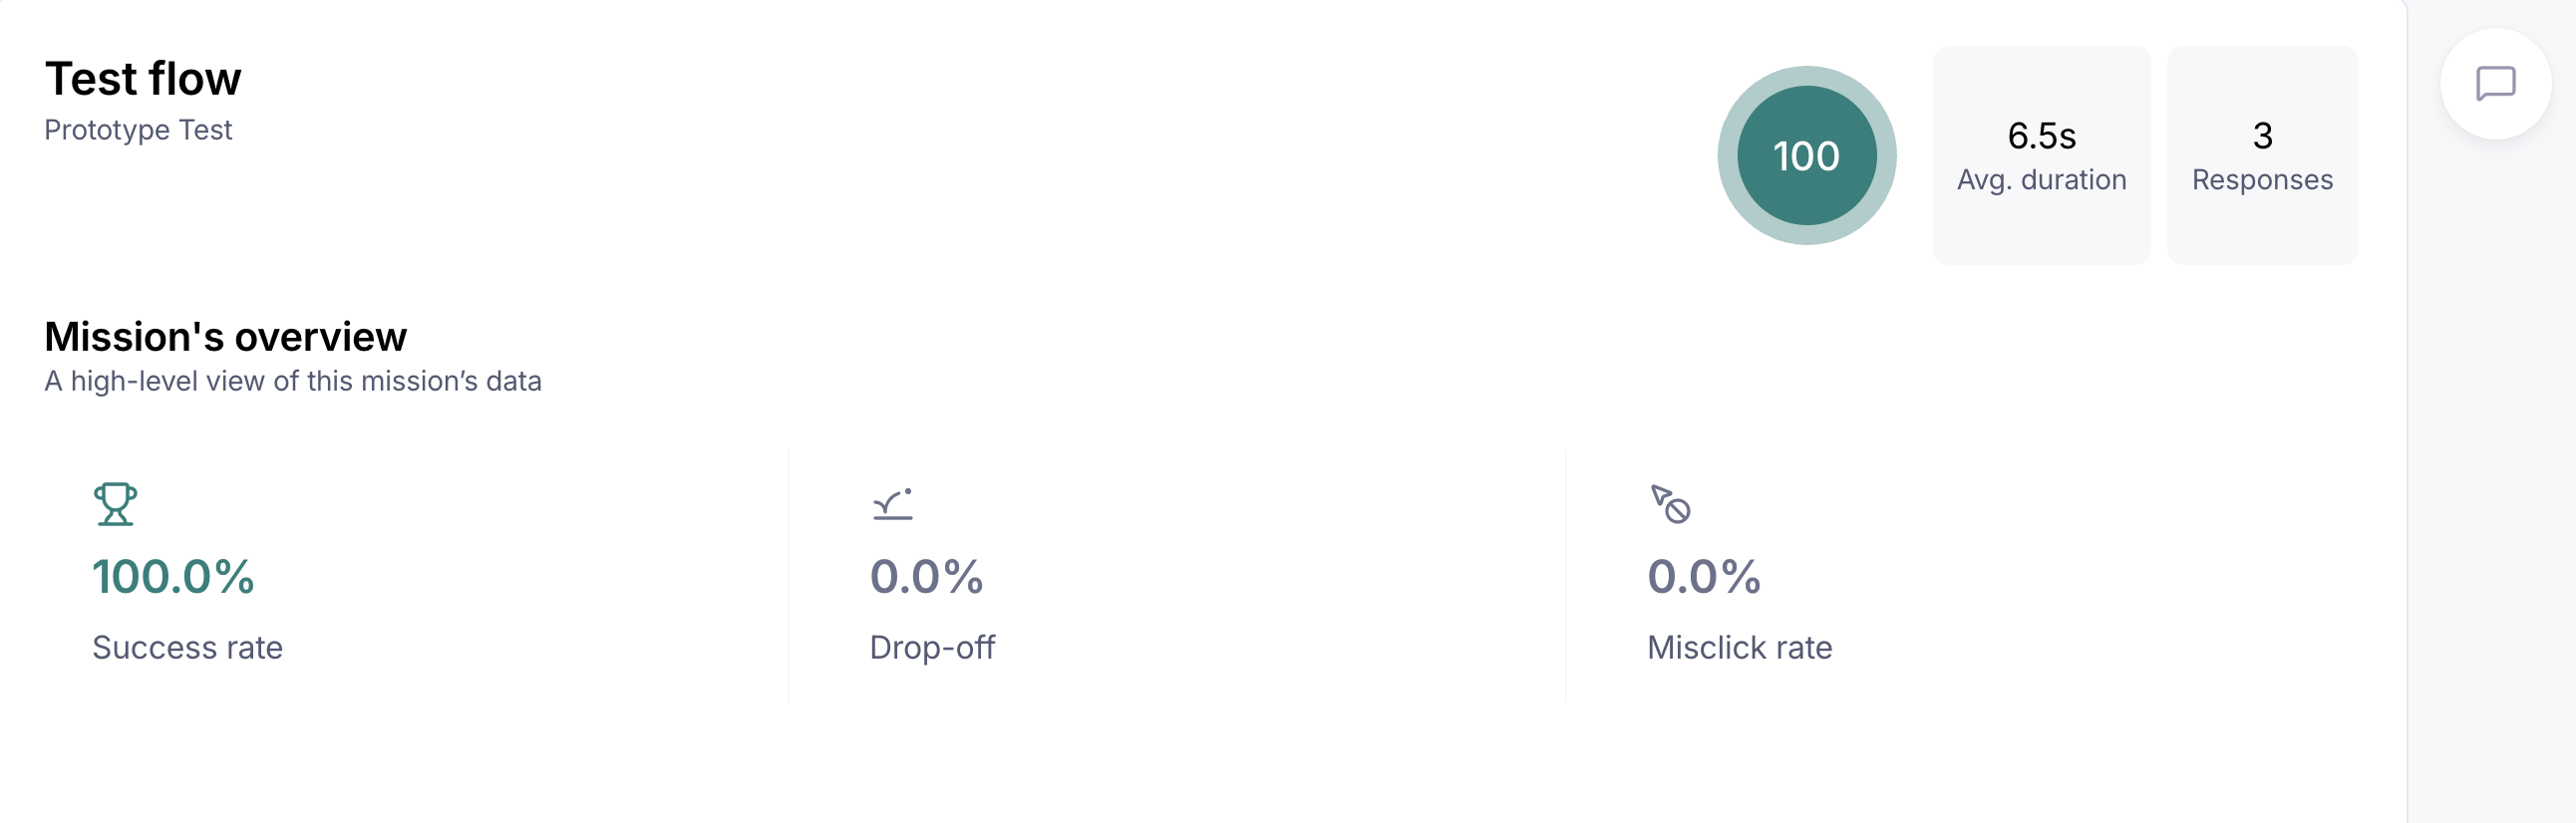Click the drop-off bounce icon

[892, 504]
